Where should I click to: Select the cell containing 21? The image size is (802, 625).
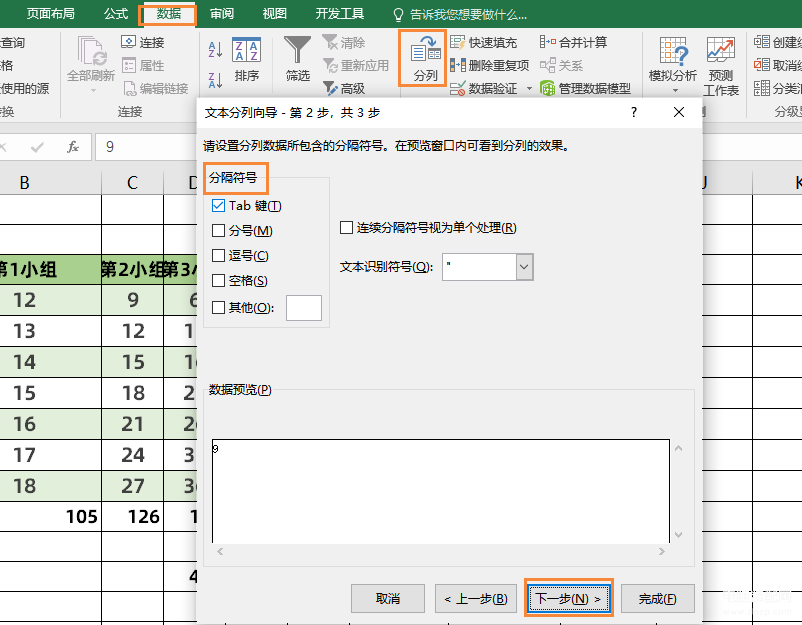(x=132, y=423)
